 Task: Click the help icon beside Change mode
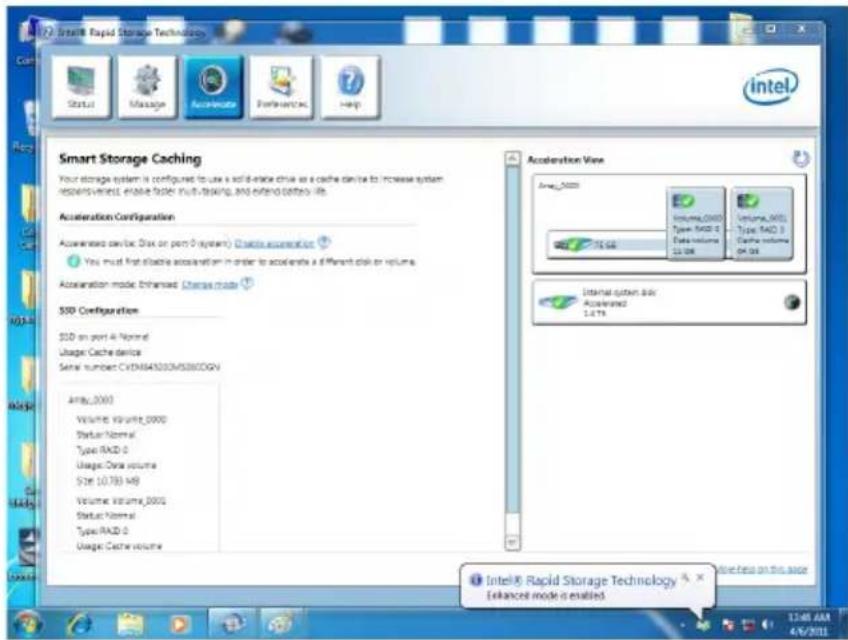click(x=247, y=283)
